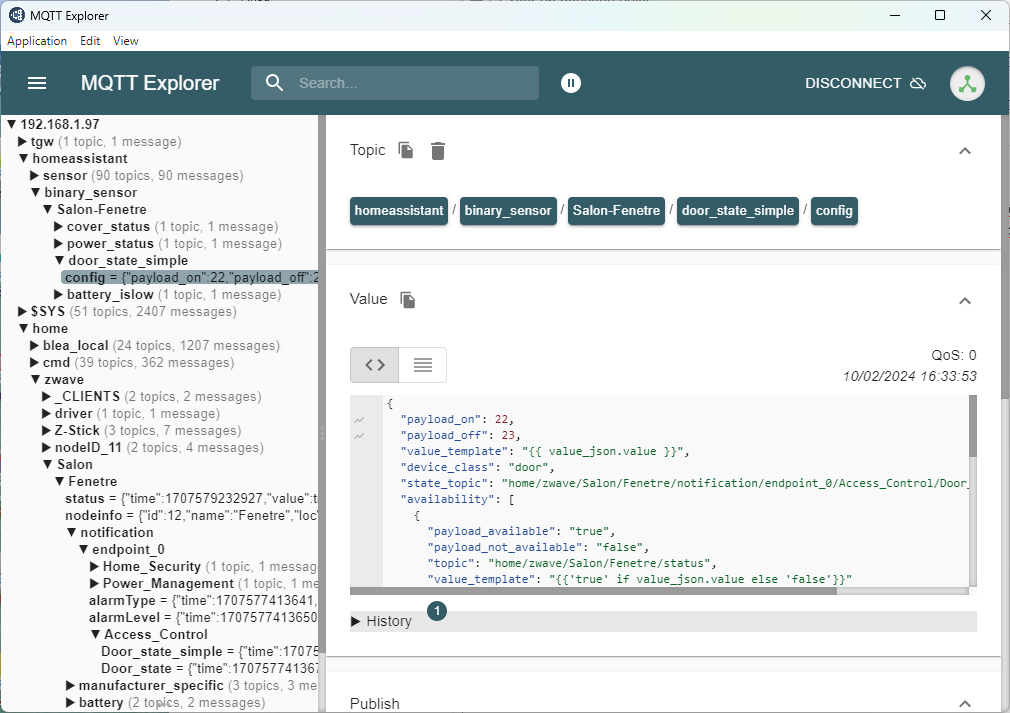Expand the manufacturer_specific topic

click(x=71, y=685)
